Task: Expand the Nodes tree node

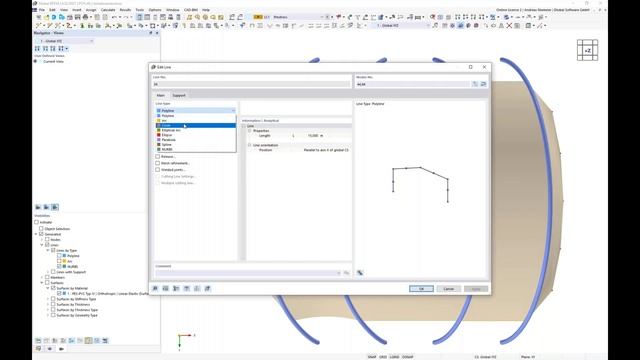Action: click(42, 240)
